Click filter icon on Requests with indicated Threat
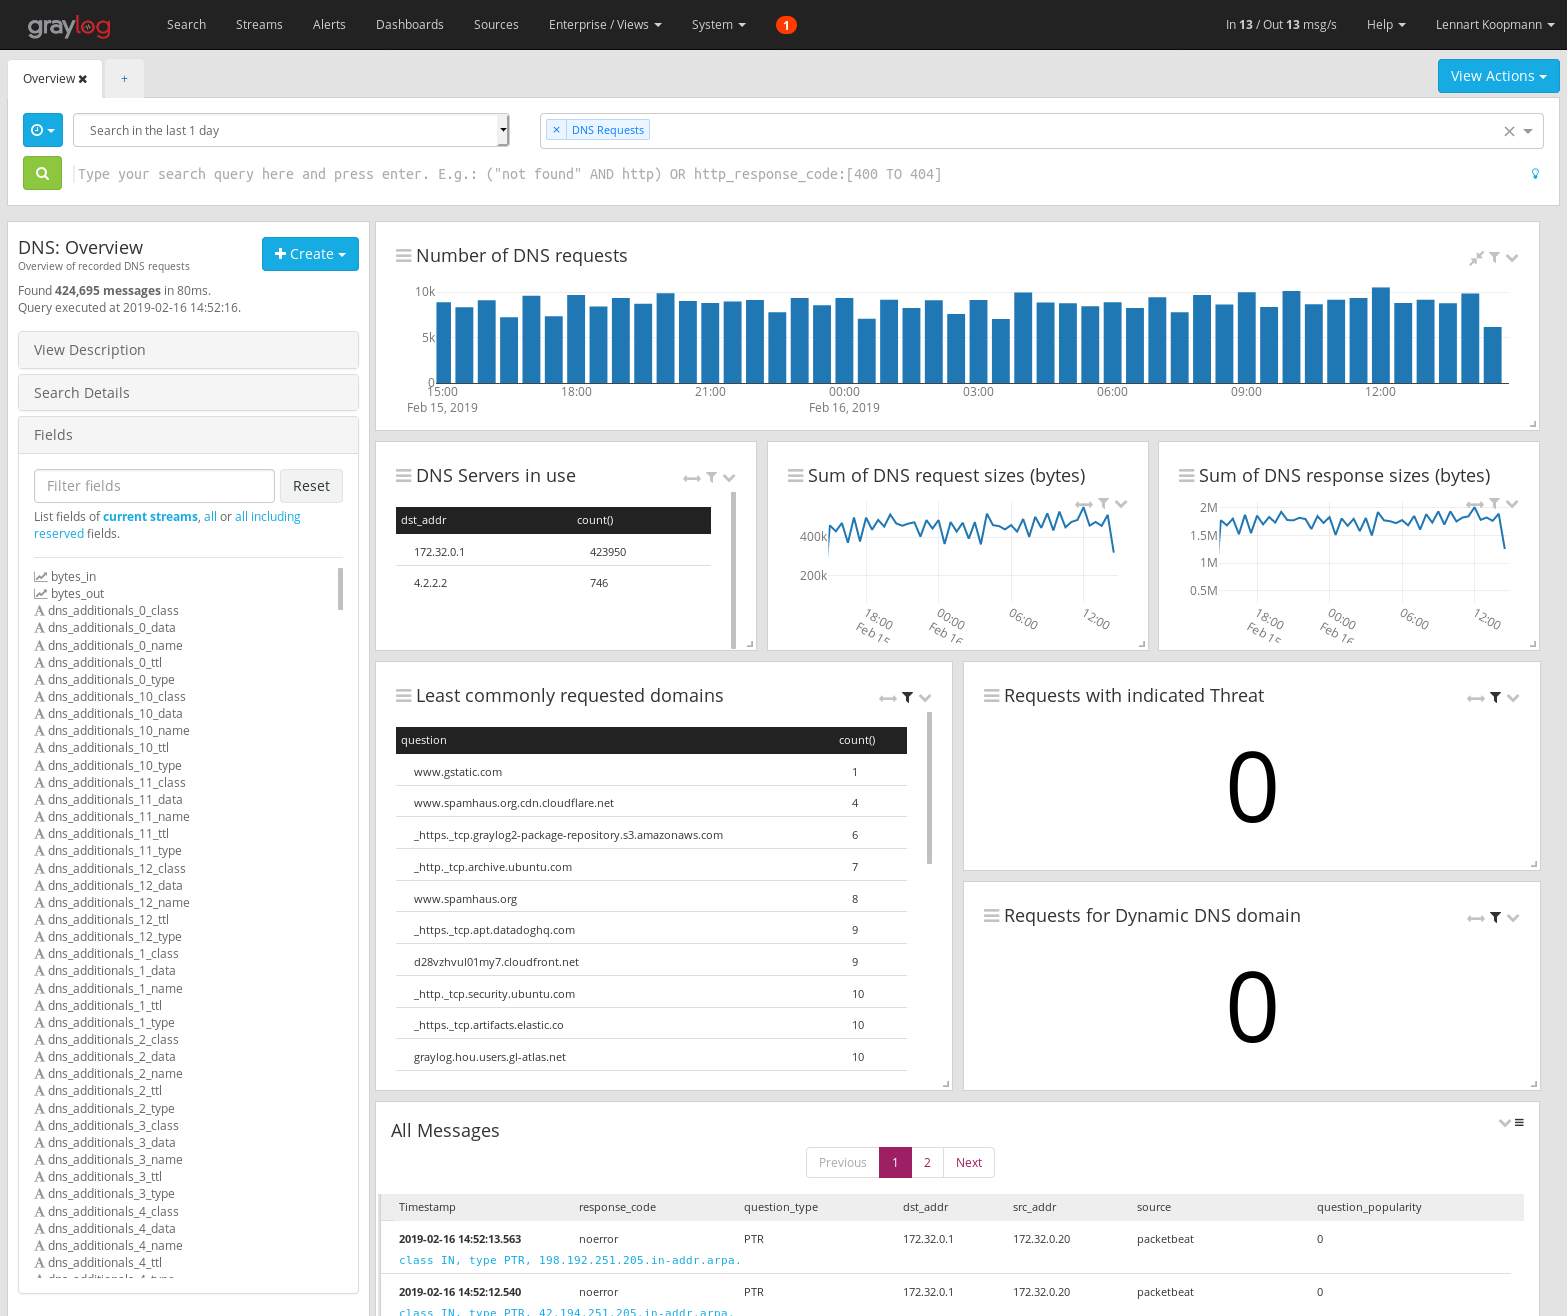 1495,698
